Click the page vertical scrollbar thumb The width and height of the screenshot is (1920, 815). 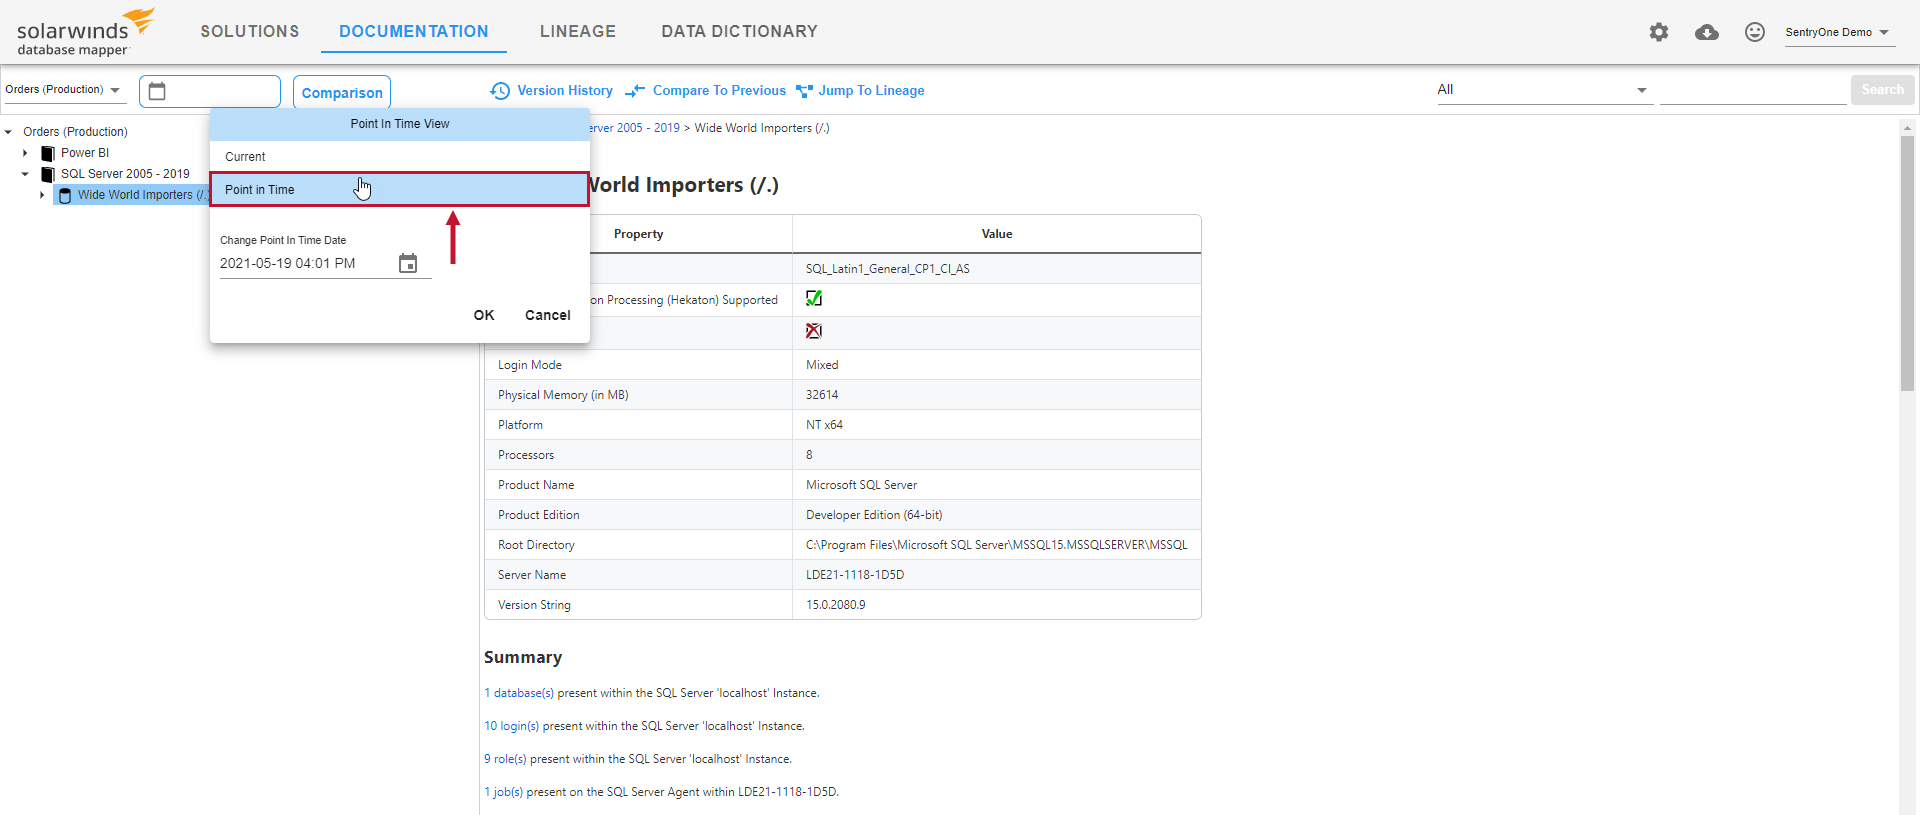1907,263
